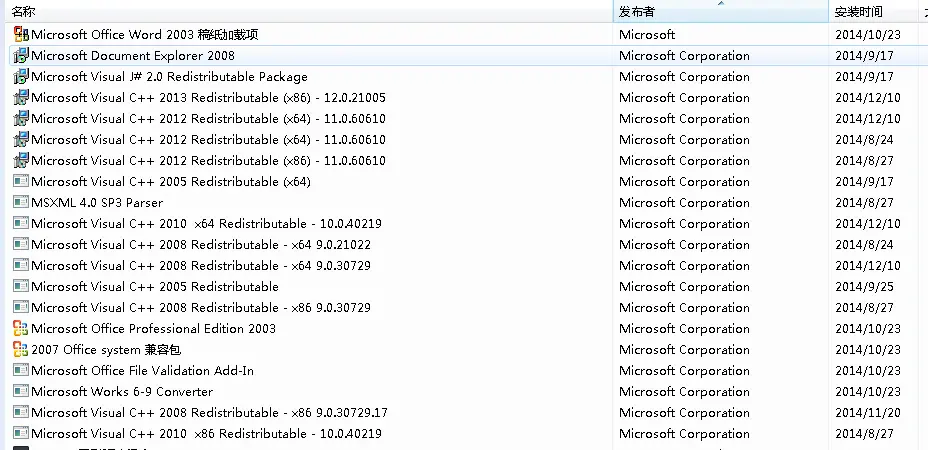Screen dimensions: 928x450
Task: Click the Microsoft Document Explorer 2008 icon
Action: pos(21,56)
